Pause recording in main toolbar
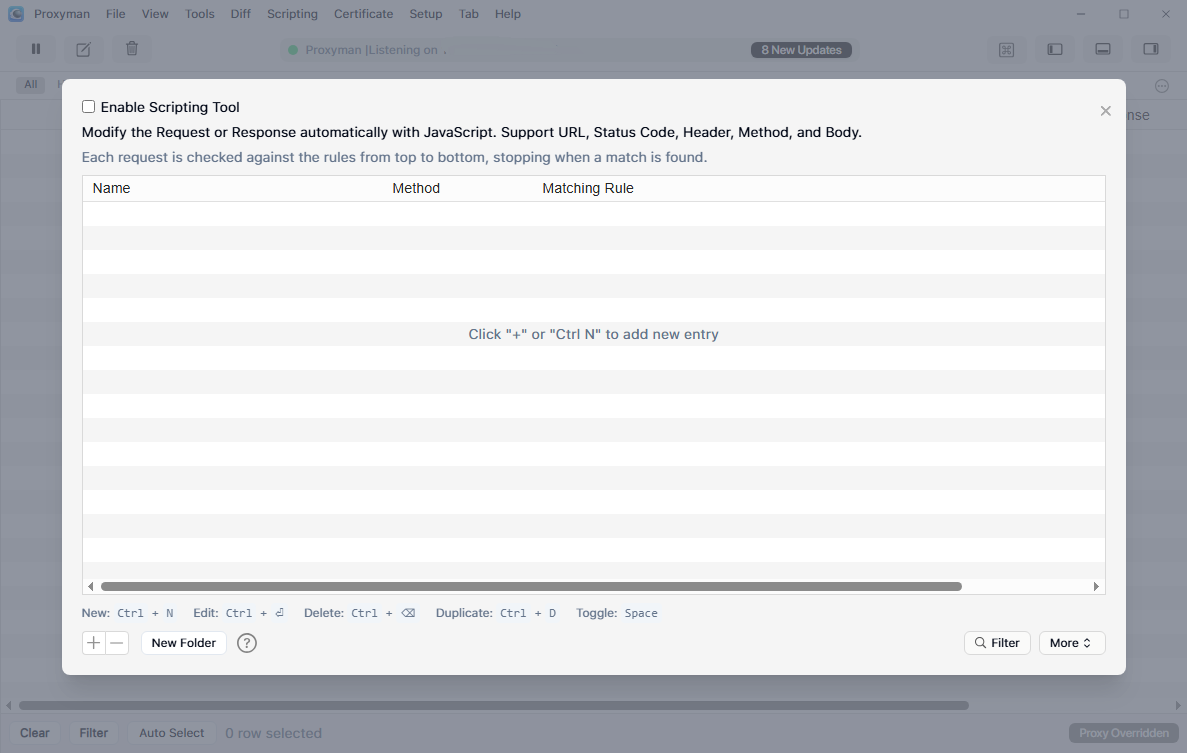The height and width of the screenshot is (753, 1187). pos(36,49)
